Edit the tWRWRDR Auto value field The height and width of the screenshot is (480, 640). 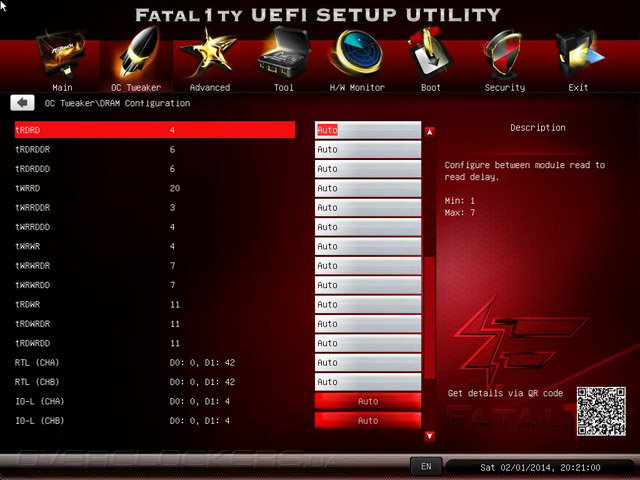coord(368,266)
